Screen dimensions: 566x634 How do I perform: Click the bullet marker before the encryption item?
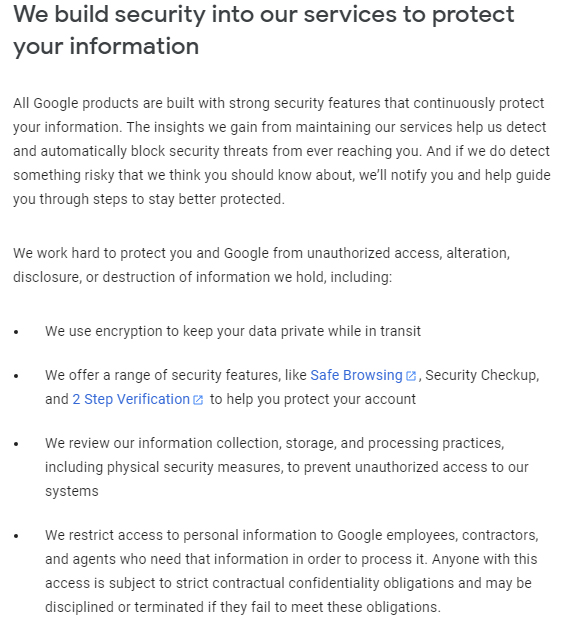coord(16,332)
